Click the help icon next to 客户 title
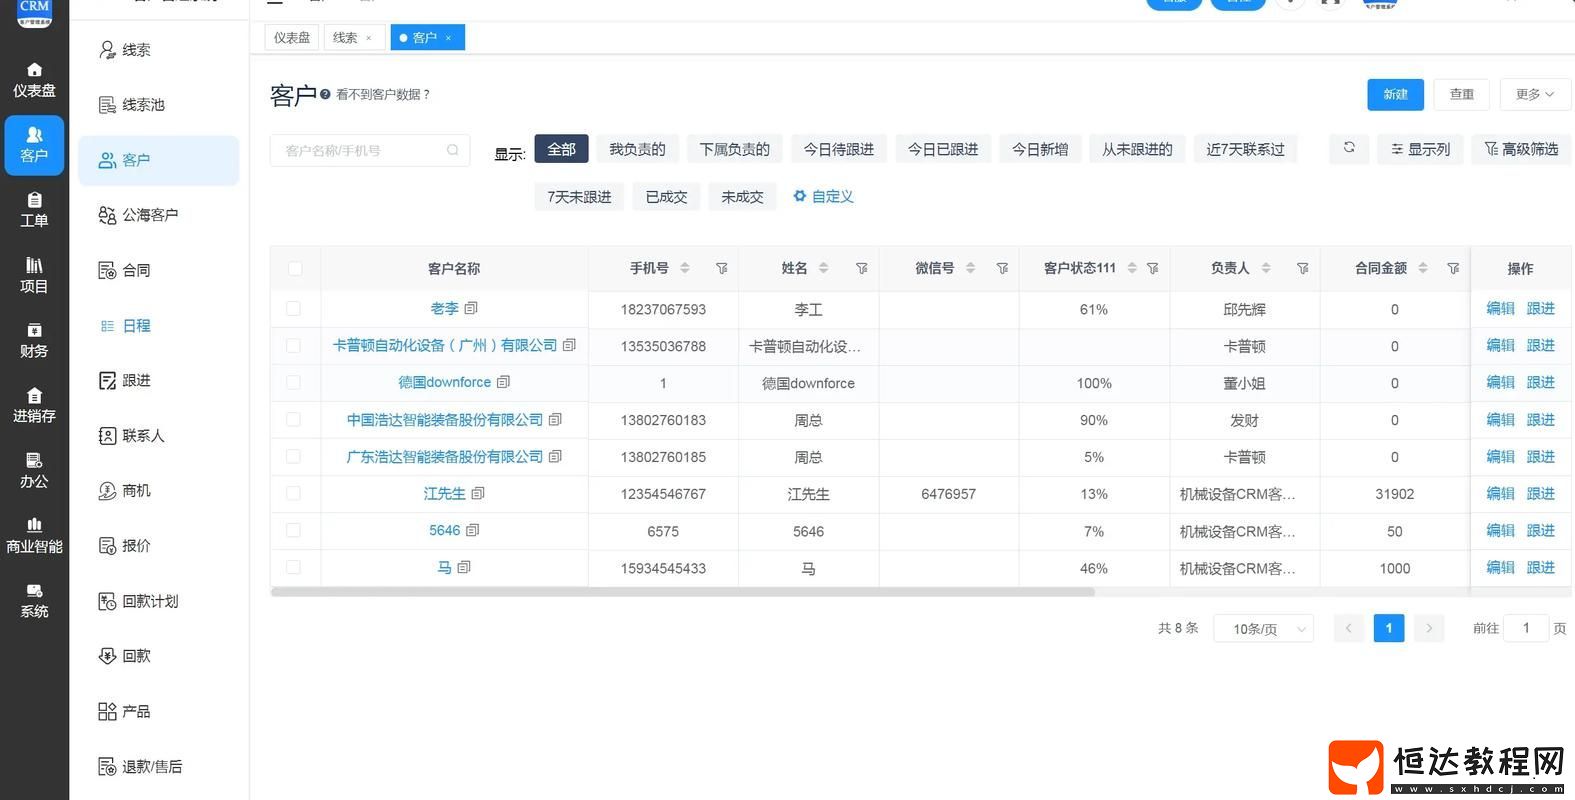Image resolution: width=1575 pixels, height=800 pixels. pos(325,95)
